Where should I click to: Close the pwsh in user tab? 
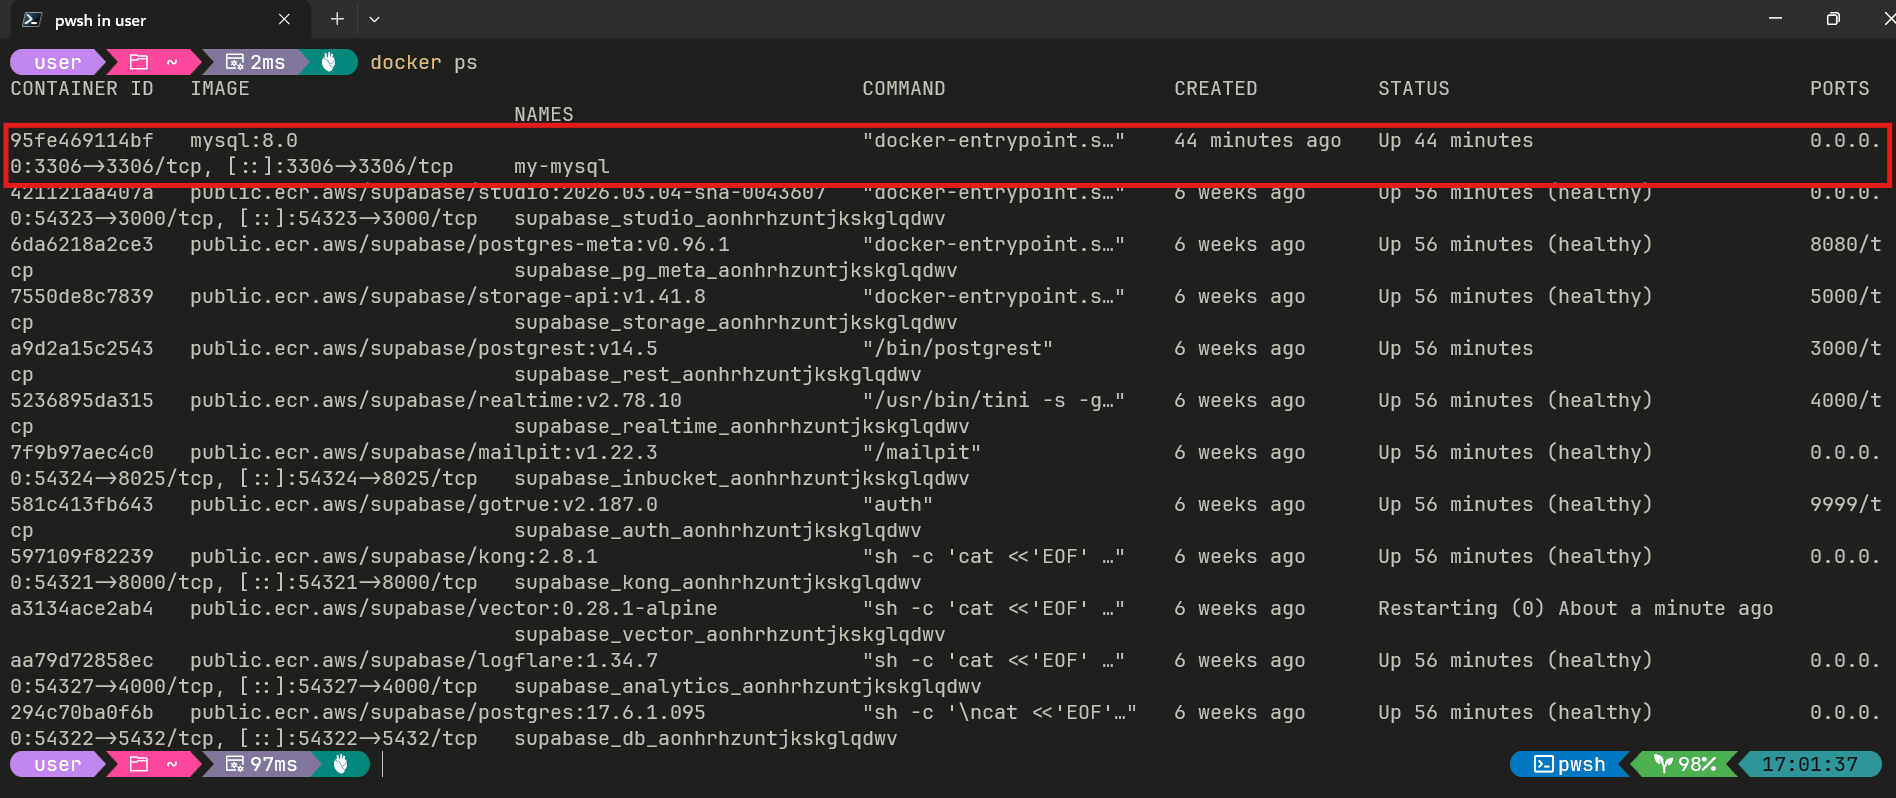pos(285,19)
